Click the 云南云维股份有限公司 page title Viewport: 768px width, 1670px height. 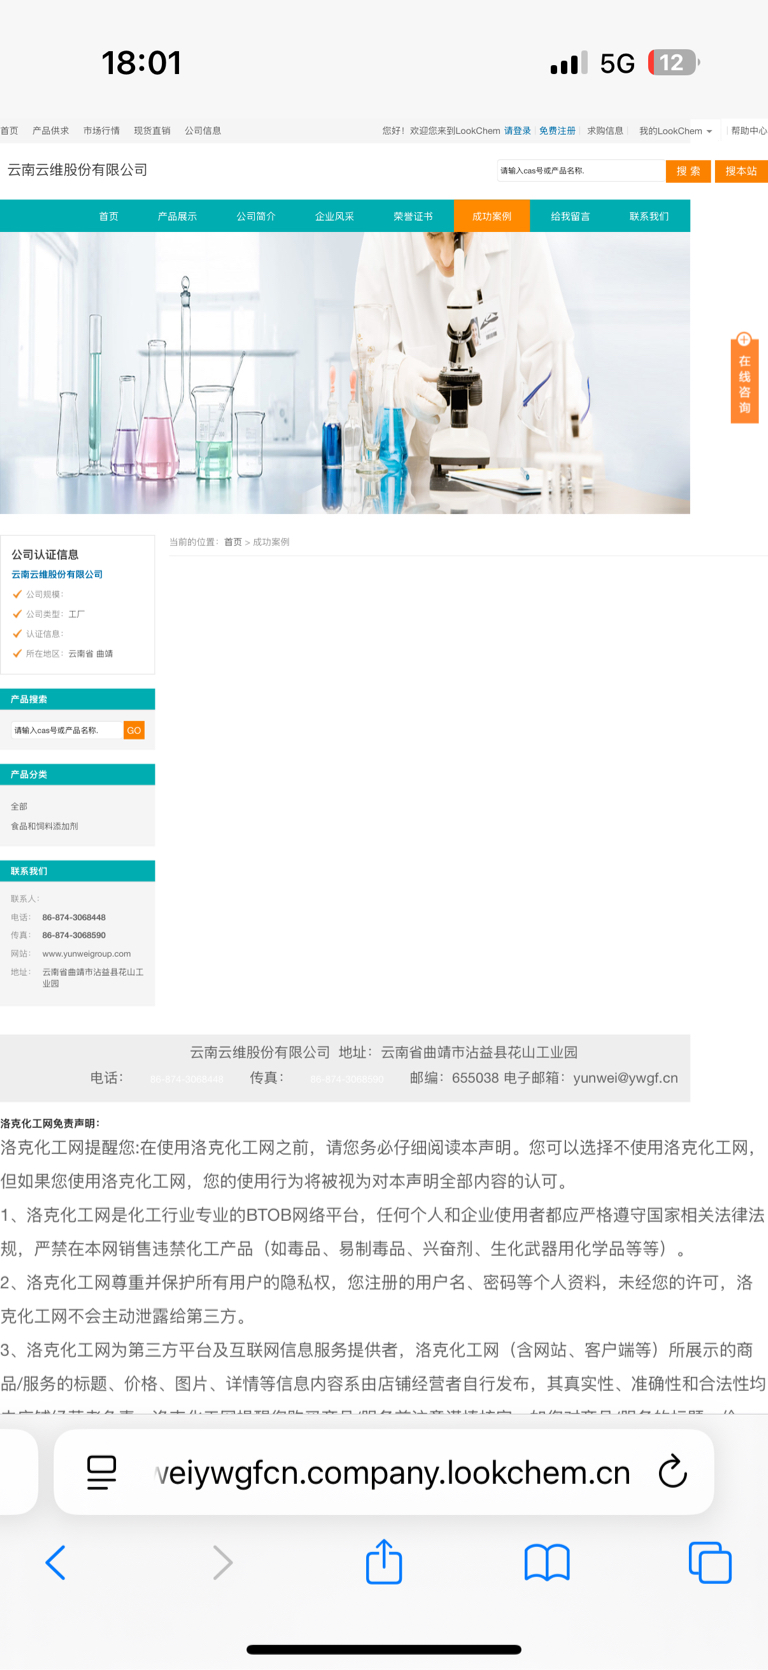coord(78,170)
